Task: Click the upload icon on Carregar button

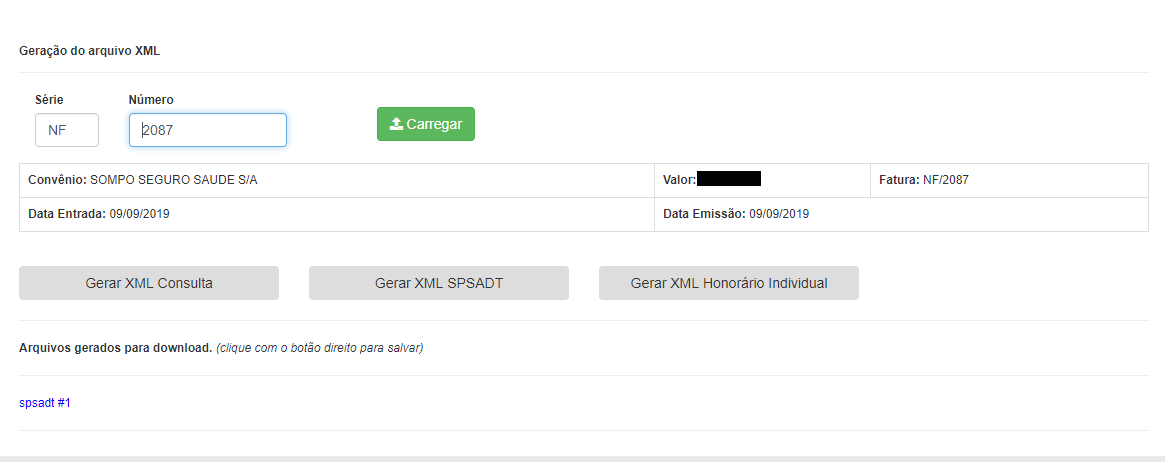Action: click(x=396, y=124)
